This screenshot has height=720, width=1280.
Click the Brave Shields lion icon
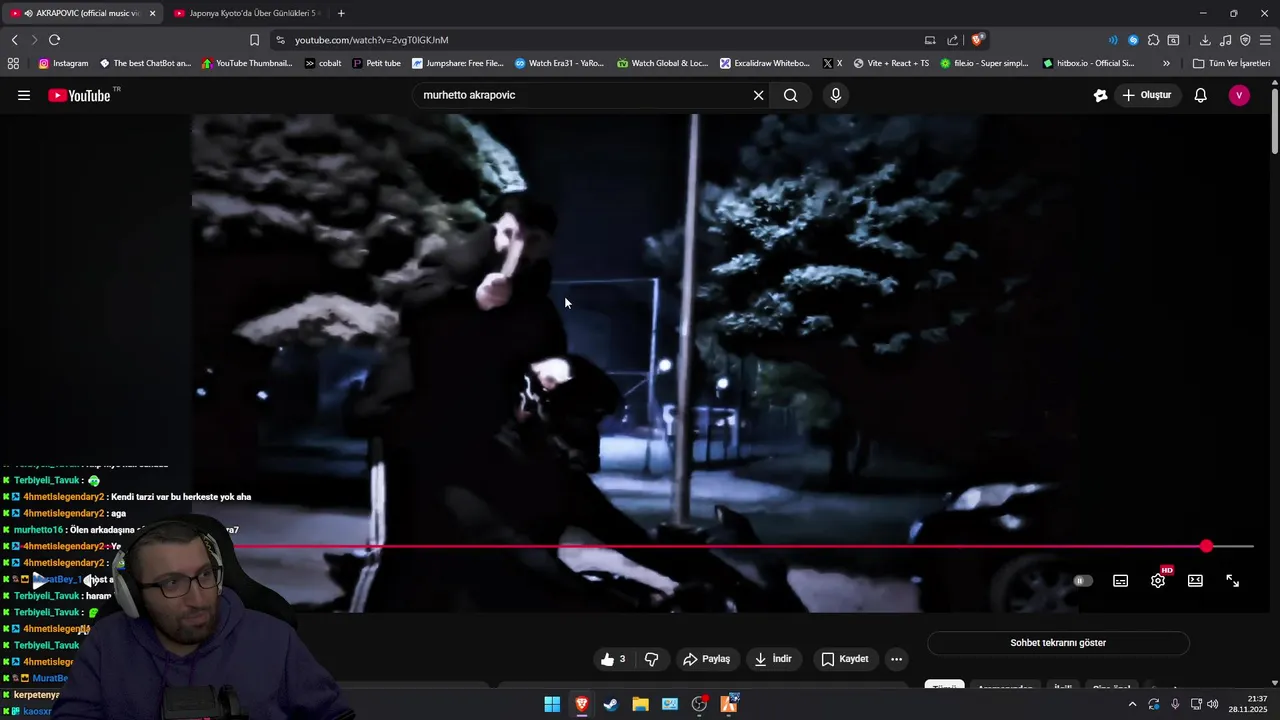coord(978,40)
